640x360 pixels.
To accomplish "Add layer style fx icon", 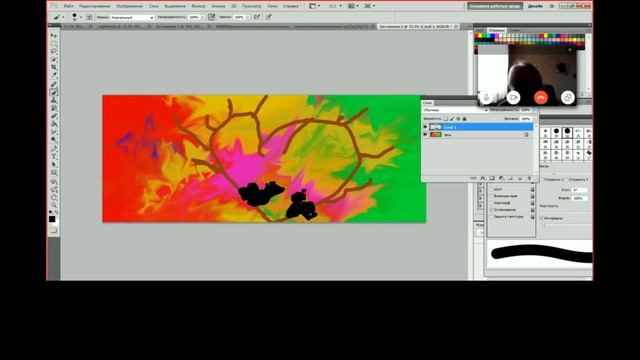I will pos(483,178).
